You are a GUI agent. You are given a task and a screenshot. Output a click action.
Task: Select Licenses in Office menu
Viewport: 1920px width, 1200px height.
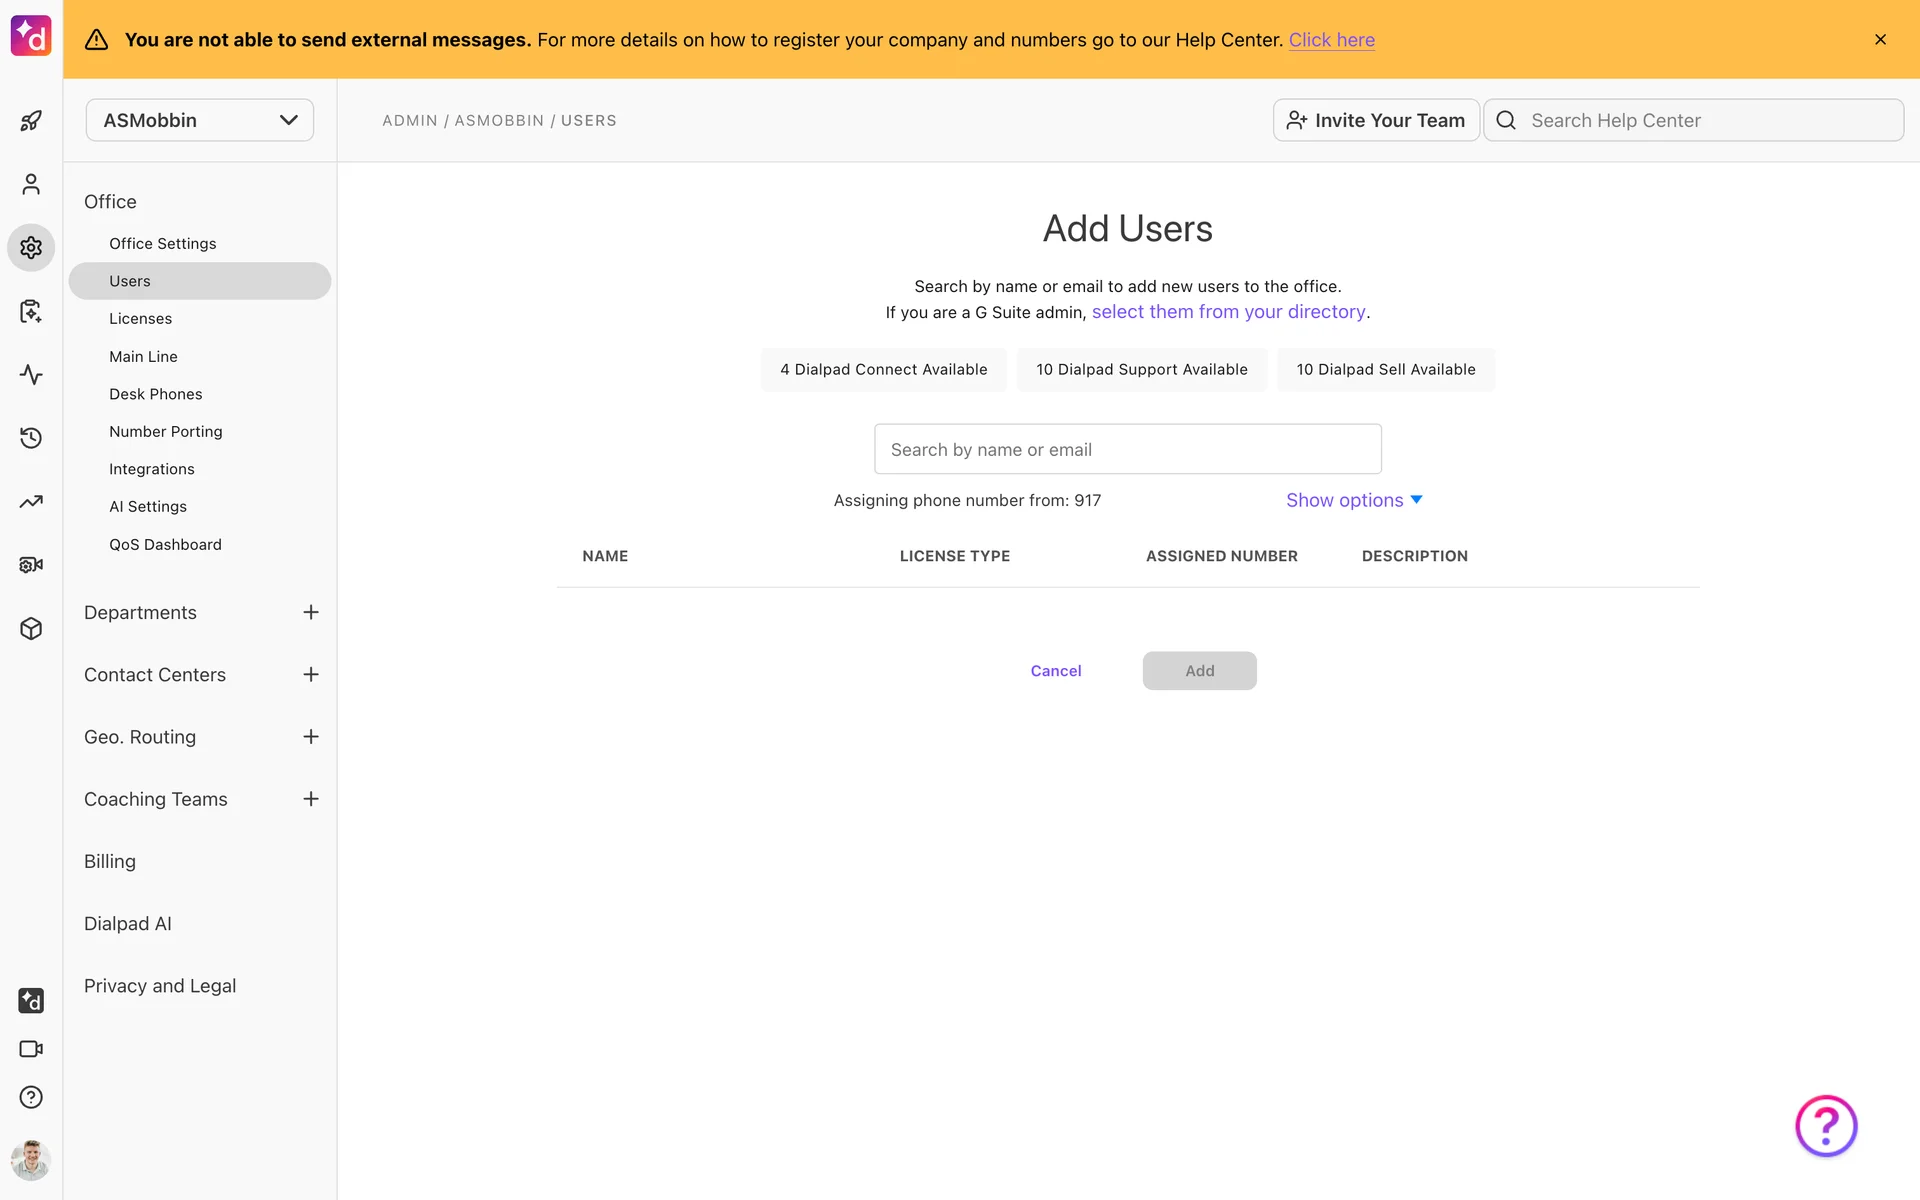click(x=140, y=318)
